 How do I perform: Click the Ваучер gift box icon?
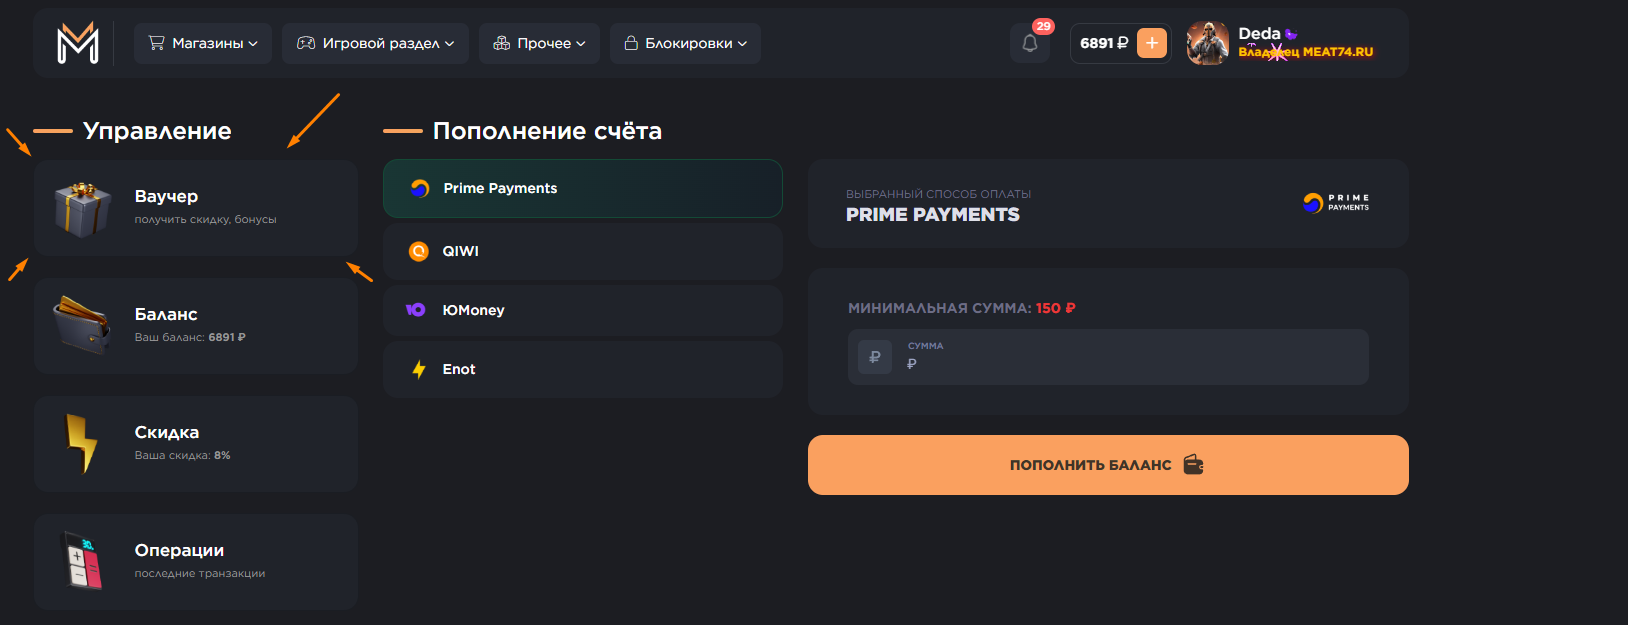point(82,207)
